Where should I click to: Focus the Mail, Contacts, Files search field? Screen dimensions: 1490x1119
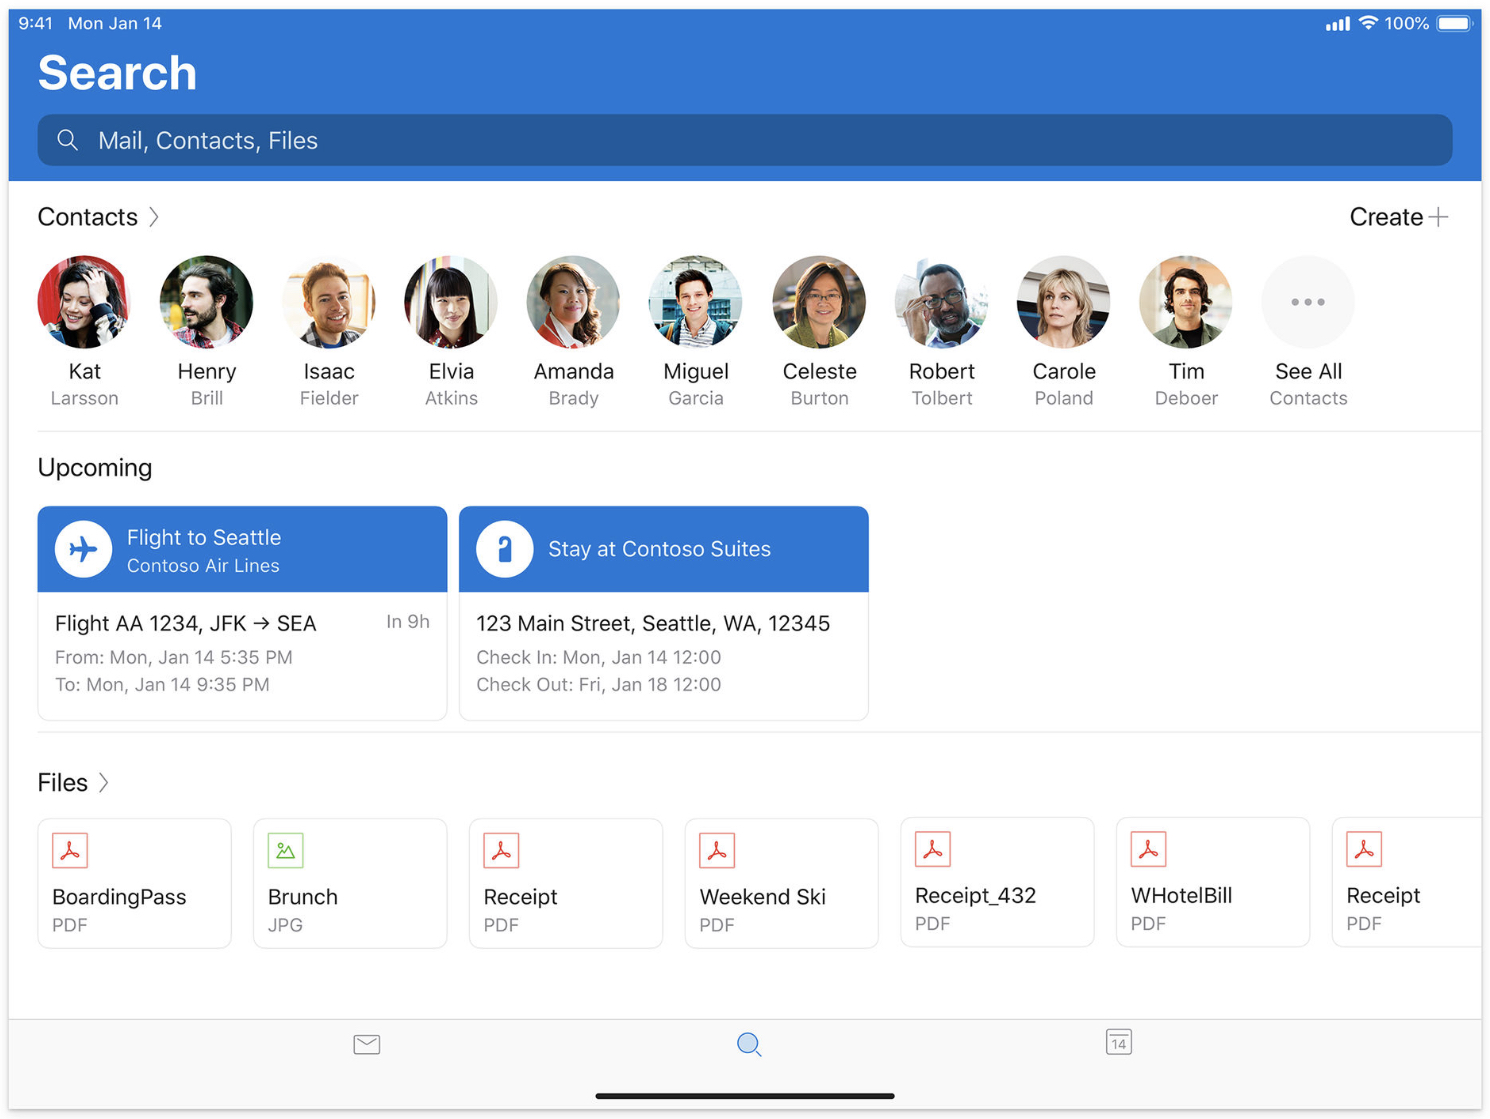744,140
